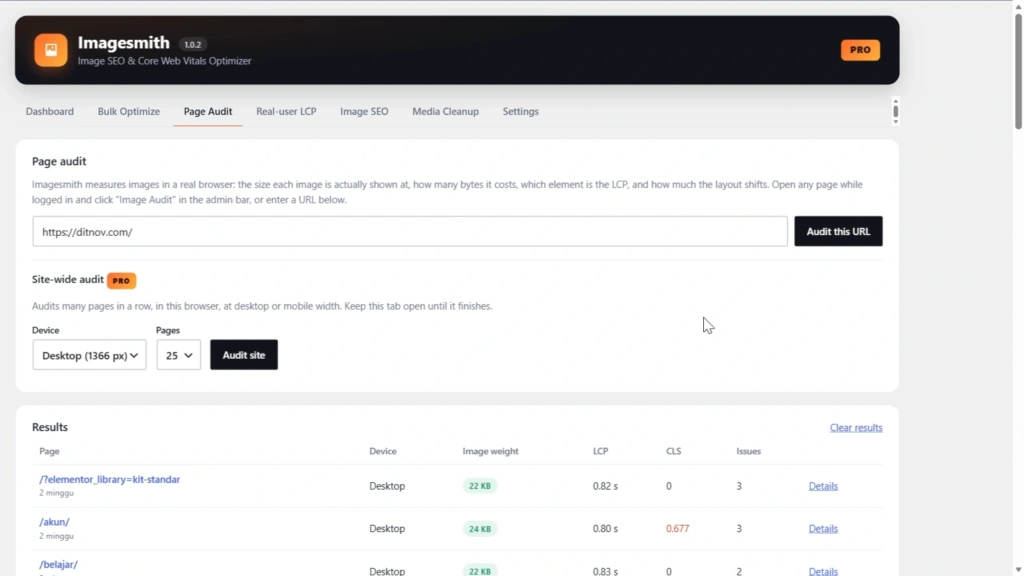Click the Issues column header

(748, 451)
